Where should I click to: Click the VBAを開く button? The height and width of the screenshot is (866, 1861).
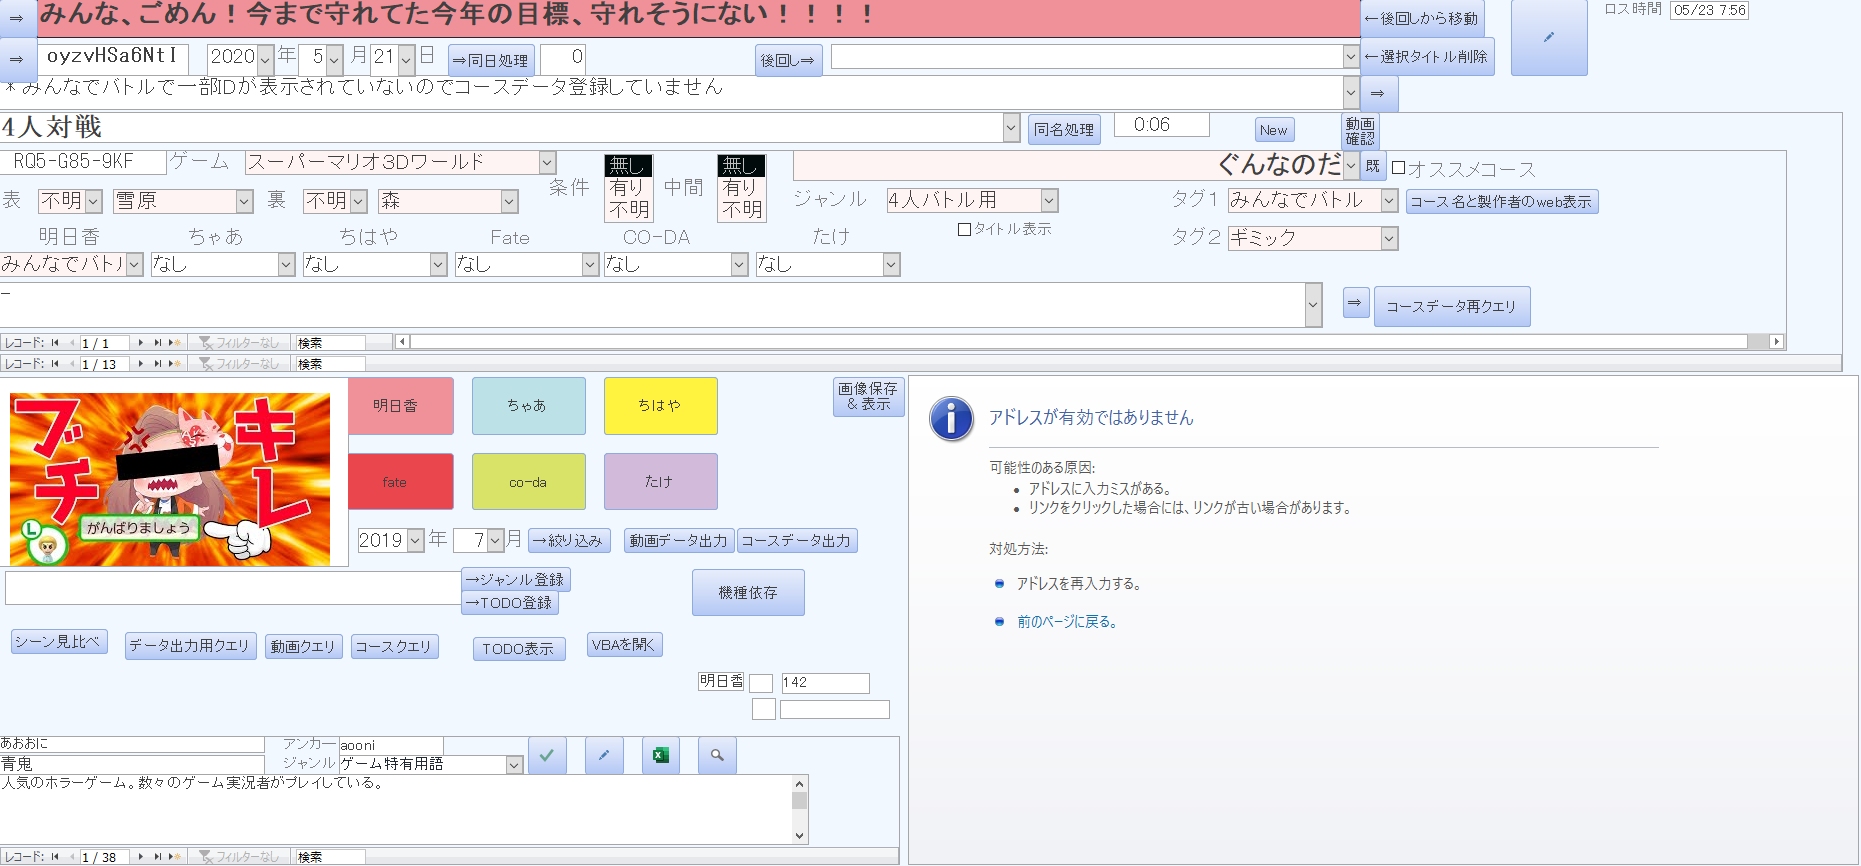(624, 645)
